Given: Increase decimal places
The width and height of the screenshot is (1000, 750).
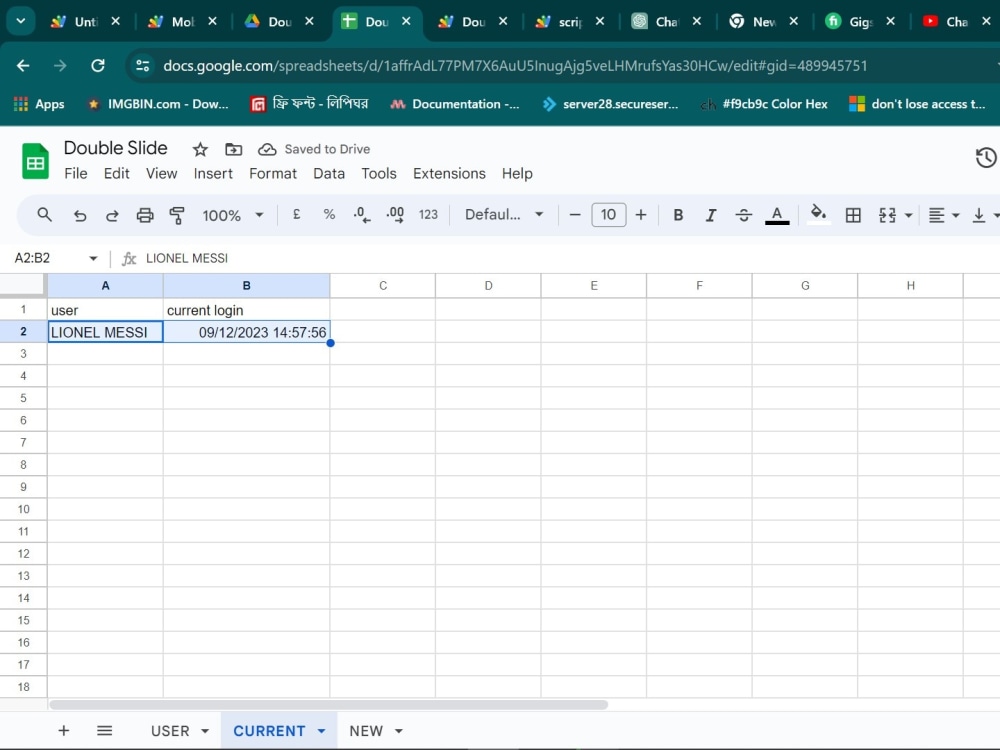Looking at the screenshot, I should tap(395, 215).
